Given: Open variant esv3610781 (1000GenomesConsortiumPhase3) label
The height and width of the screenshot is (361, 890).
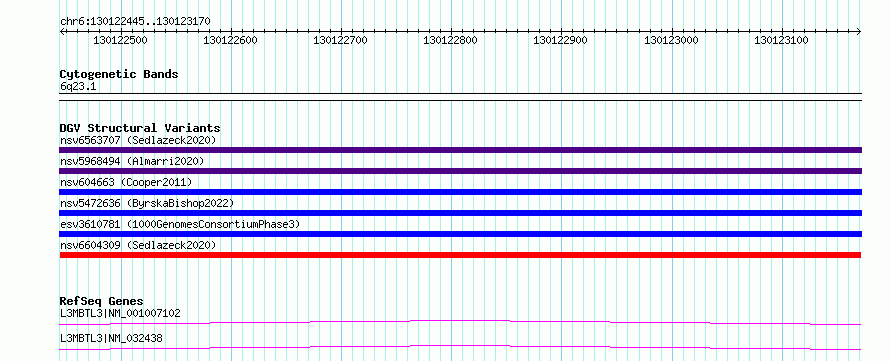Looking at the screenshot, I should (180, 224).
